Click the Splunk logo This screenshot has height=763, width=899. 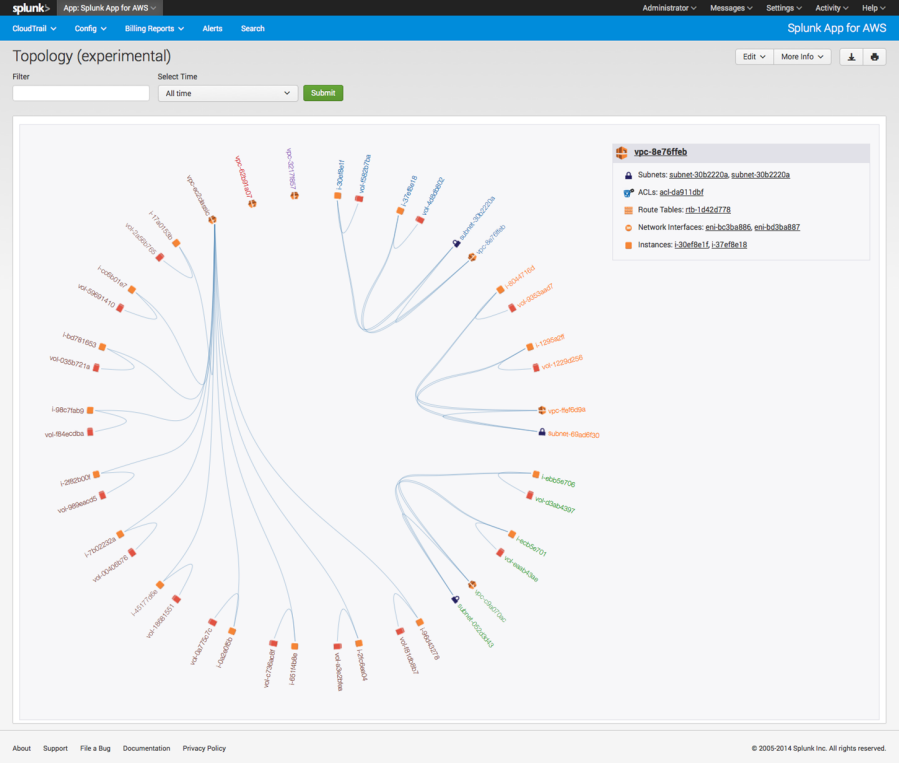tap(31, 8)
